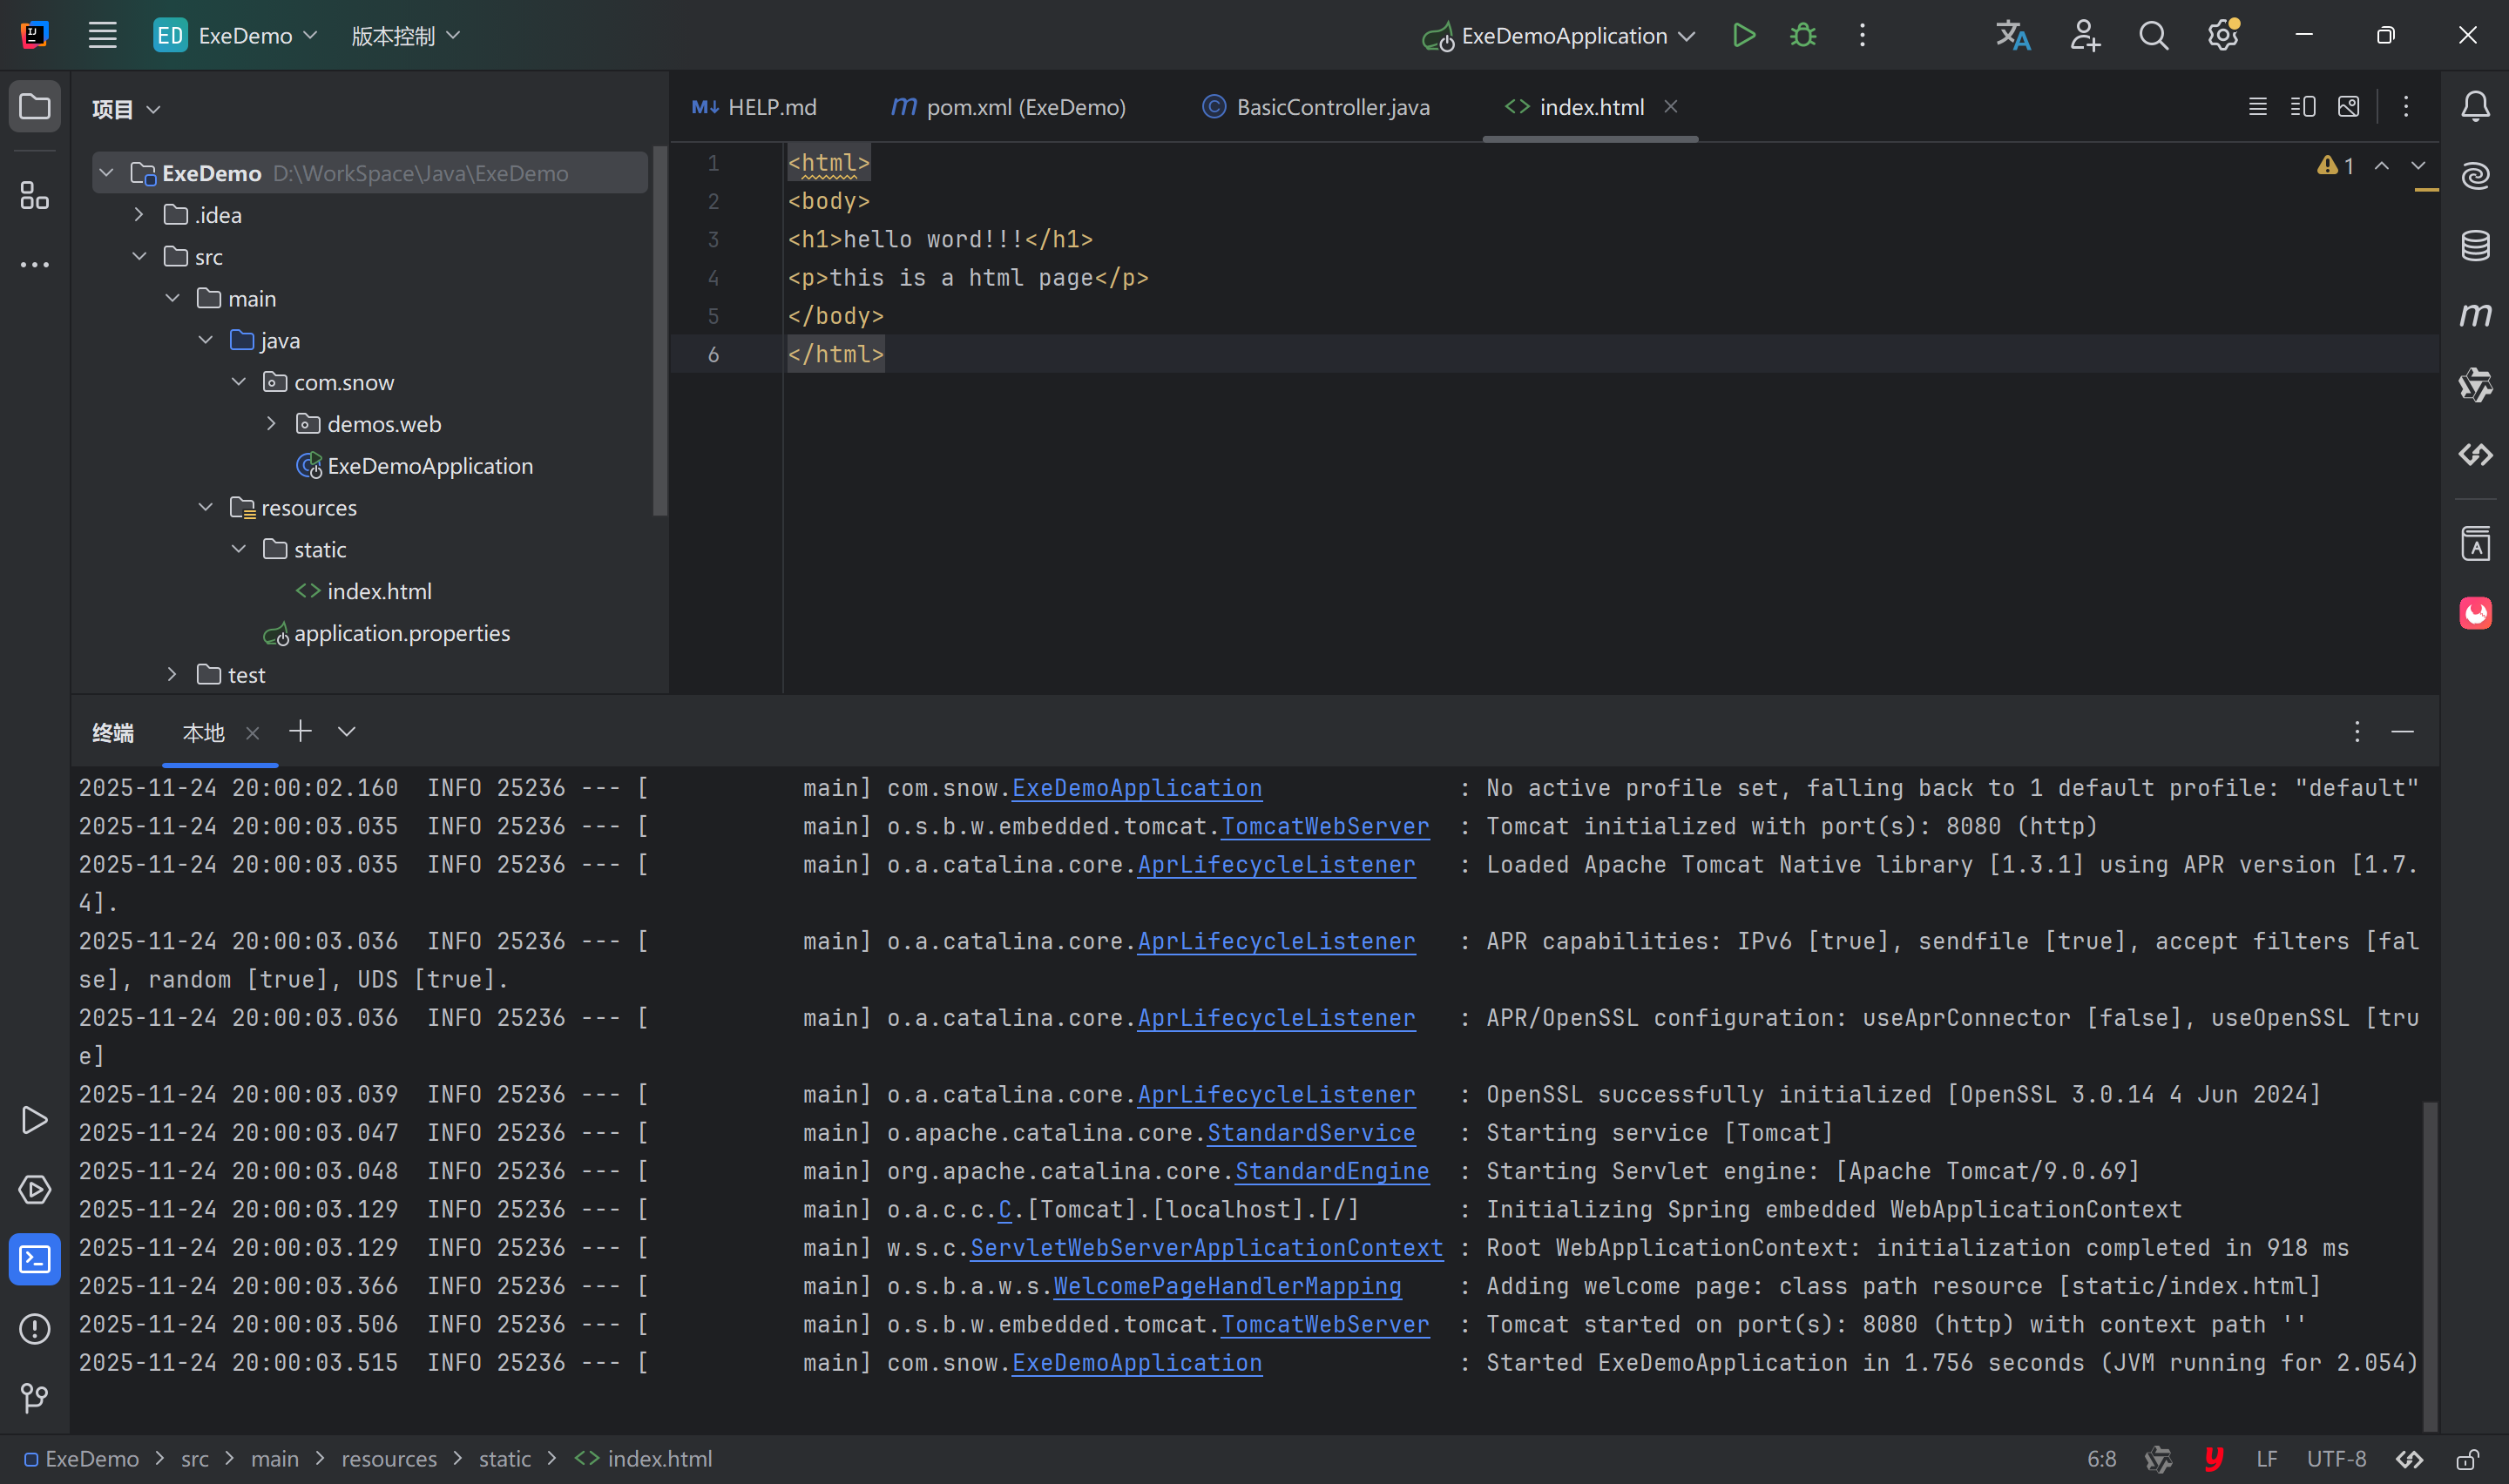Switch to editor-only view mode
This screenshot has width=2509, height=1484.
[2257, 107]
